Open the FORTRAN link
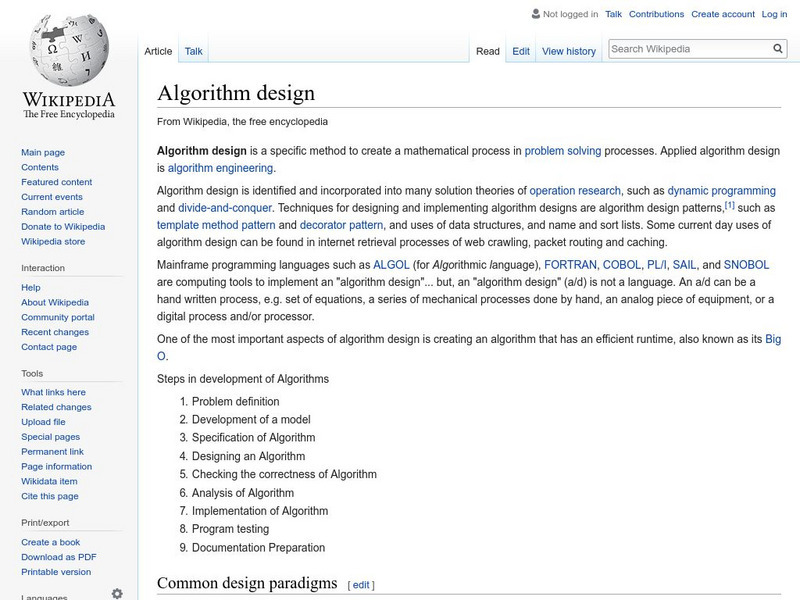This screenshot has height=600, width=800. click(570, 265)
